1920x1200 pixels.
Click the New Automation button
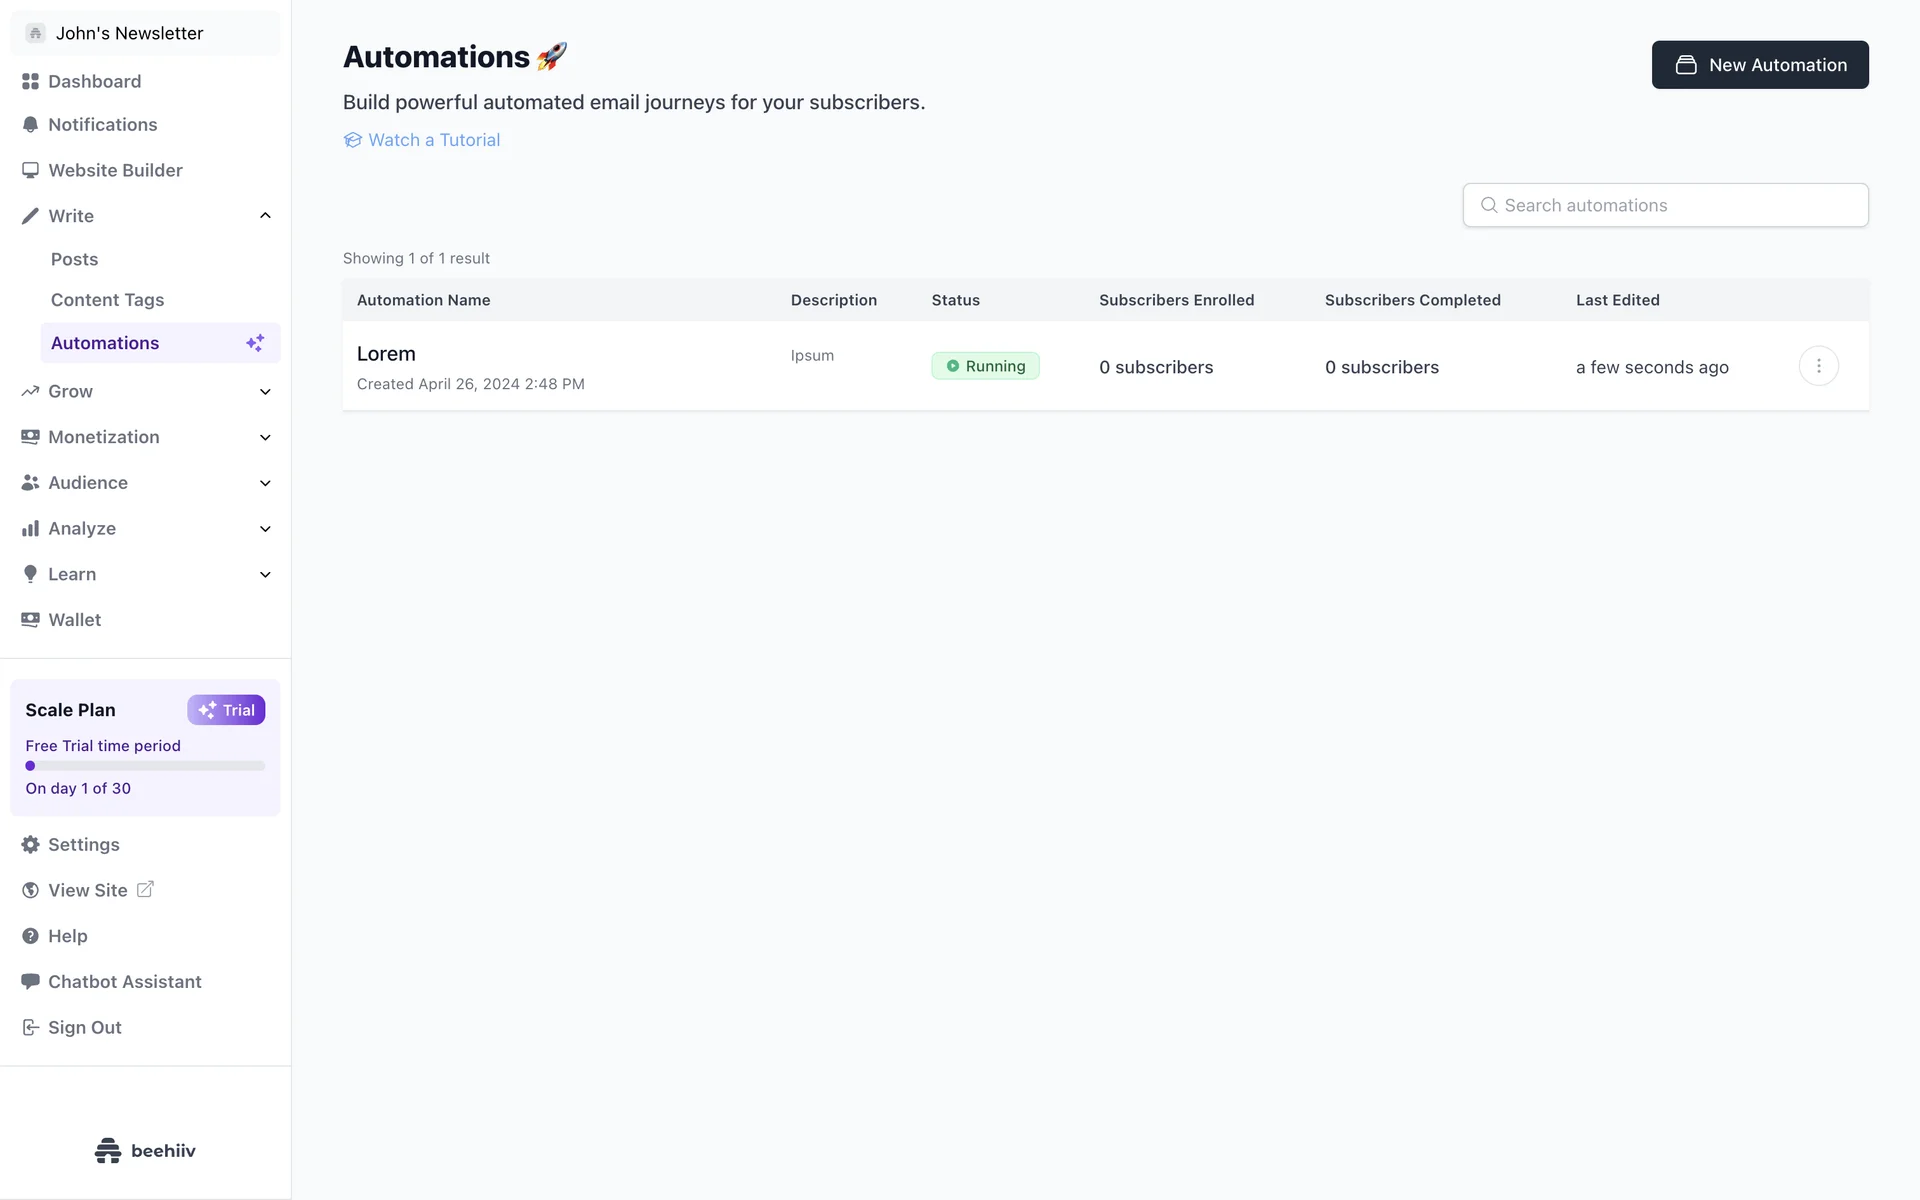point(1759,65)
